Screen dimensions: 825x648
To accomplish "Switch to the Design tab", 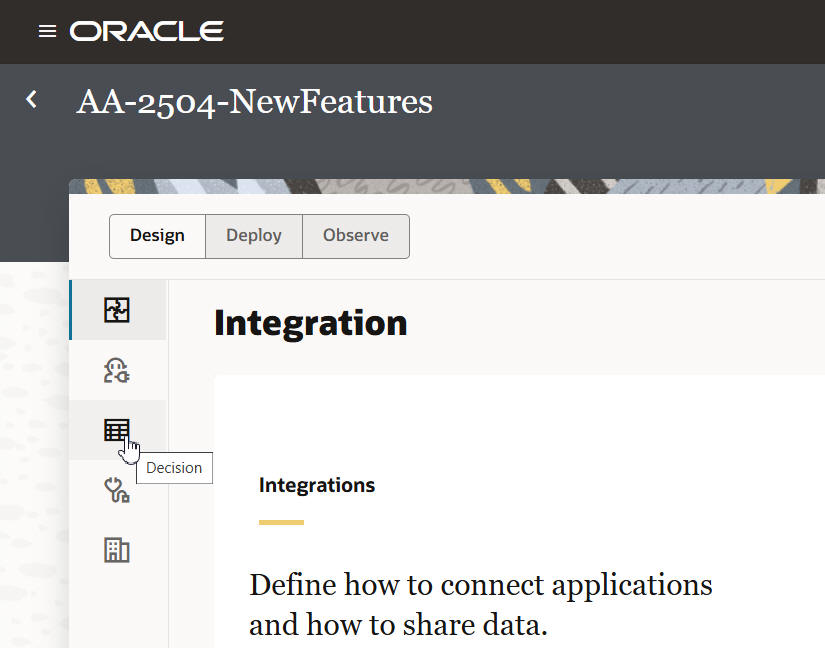I will coord(157,236).
